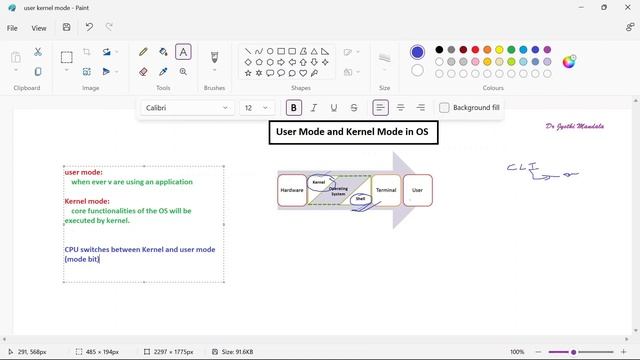Toggle Italic text formatting

[x=313, y=108]
